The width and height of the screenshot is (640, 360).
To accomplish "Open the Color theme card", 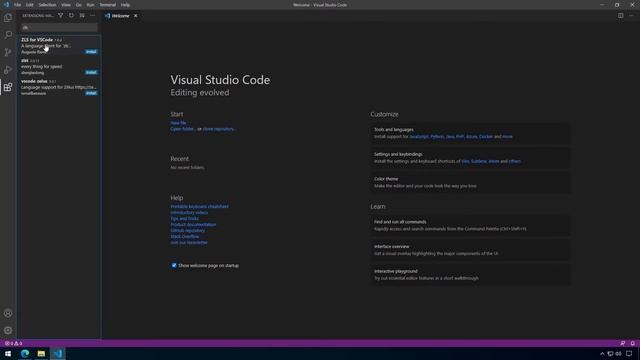I will click(x=471, y=182).
